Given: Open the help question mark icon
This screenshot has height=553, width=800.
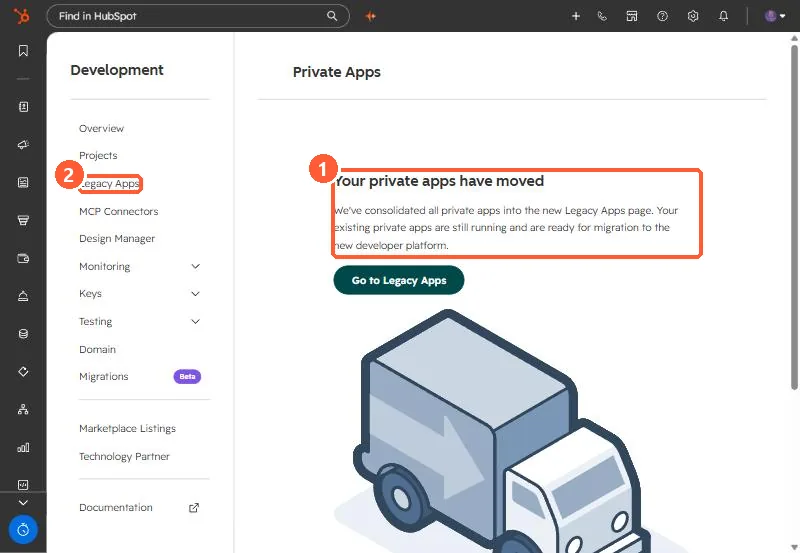Looking at the screenshot, I should [662, 16].
